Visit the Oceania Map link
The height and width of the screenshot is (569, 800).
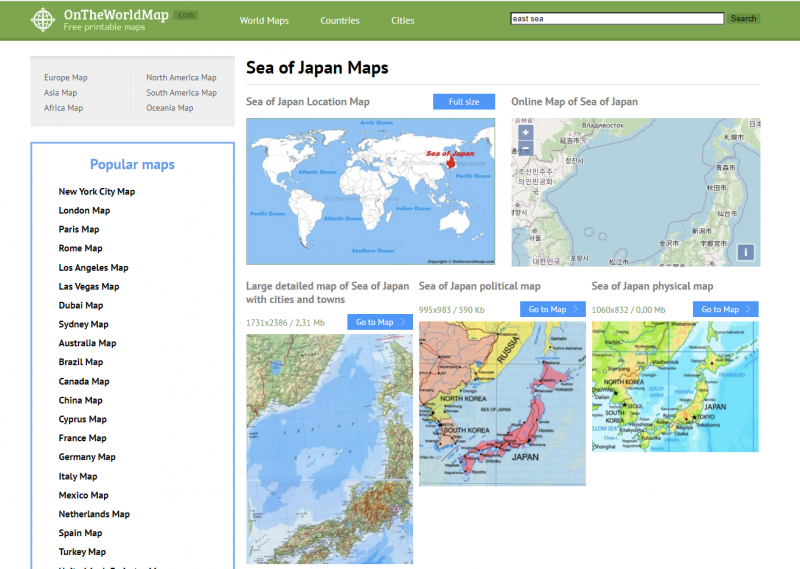(x=170, y=108)
